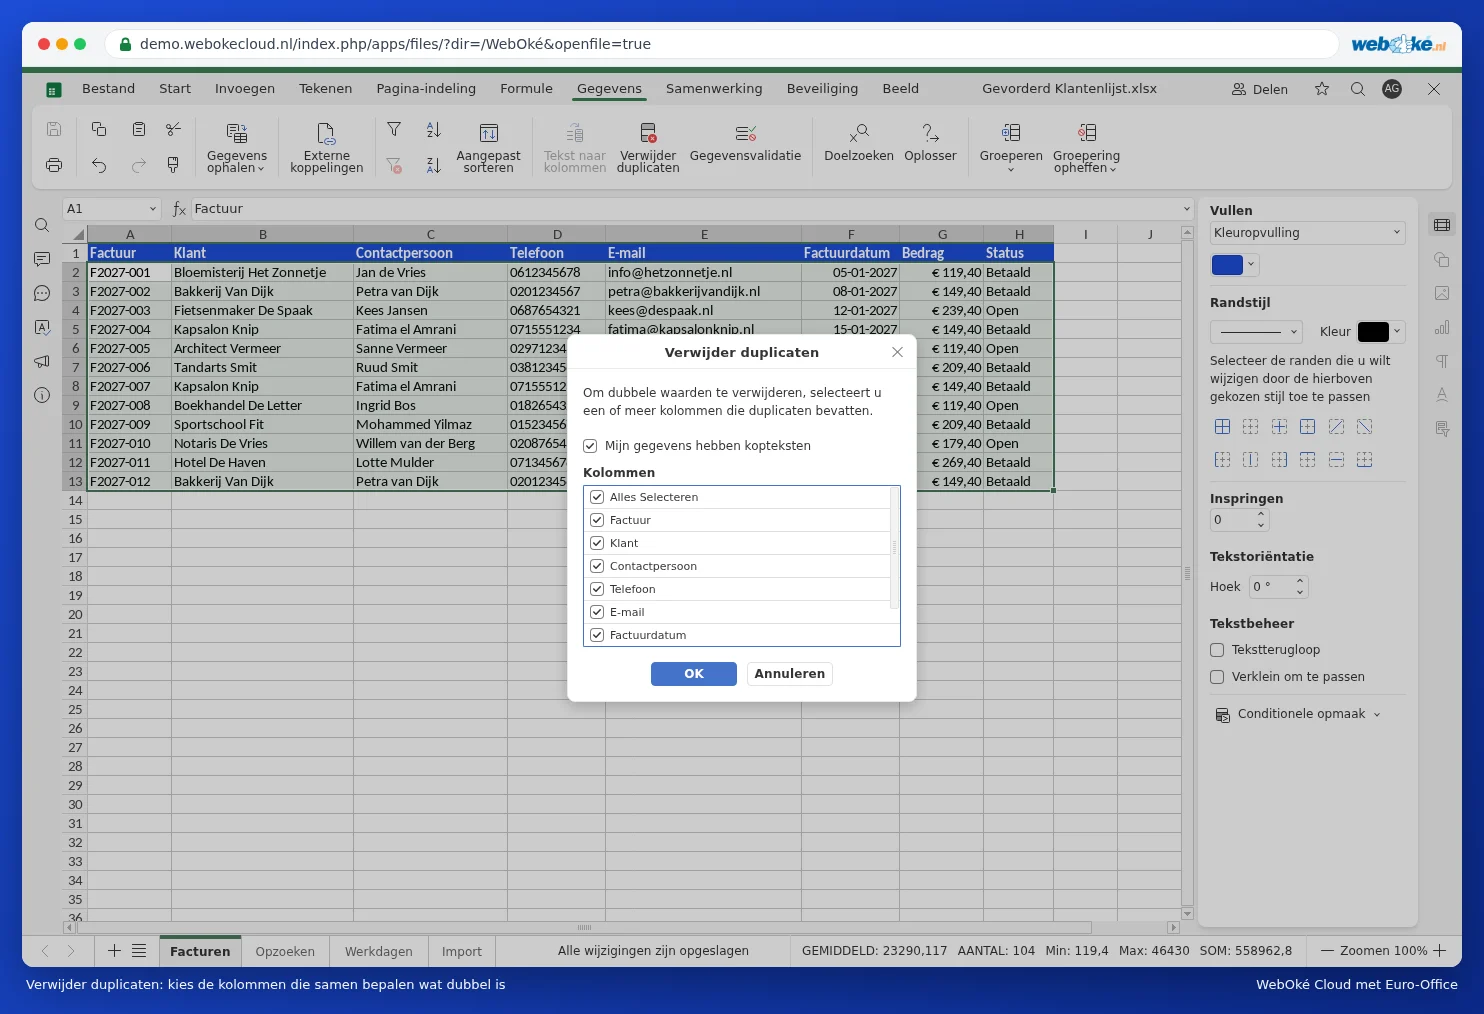
Task: Switch to the Opzoeken sheet tab
Action: [x=285, y=952]
